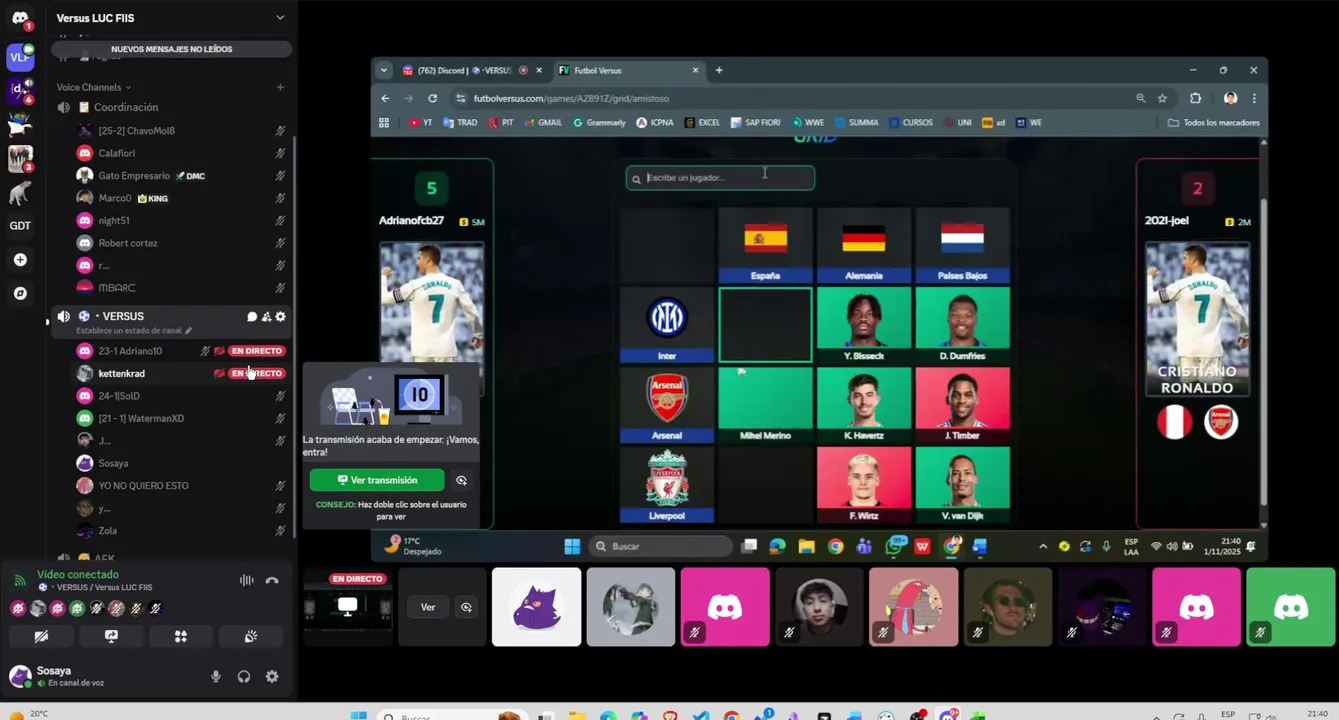Click streamed Chrome address bar URL
The width and height of the screenshot is (1339, 720).
tap(571, 98)
